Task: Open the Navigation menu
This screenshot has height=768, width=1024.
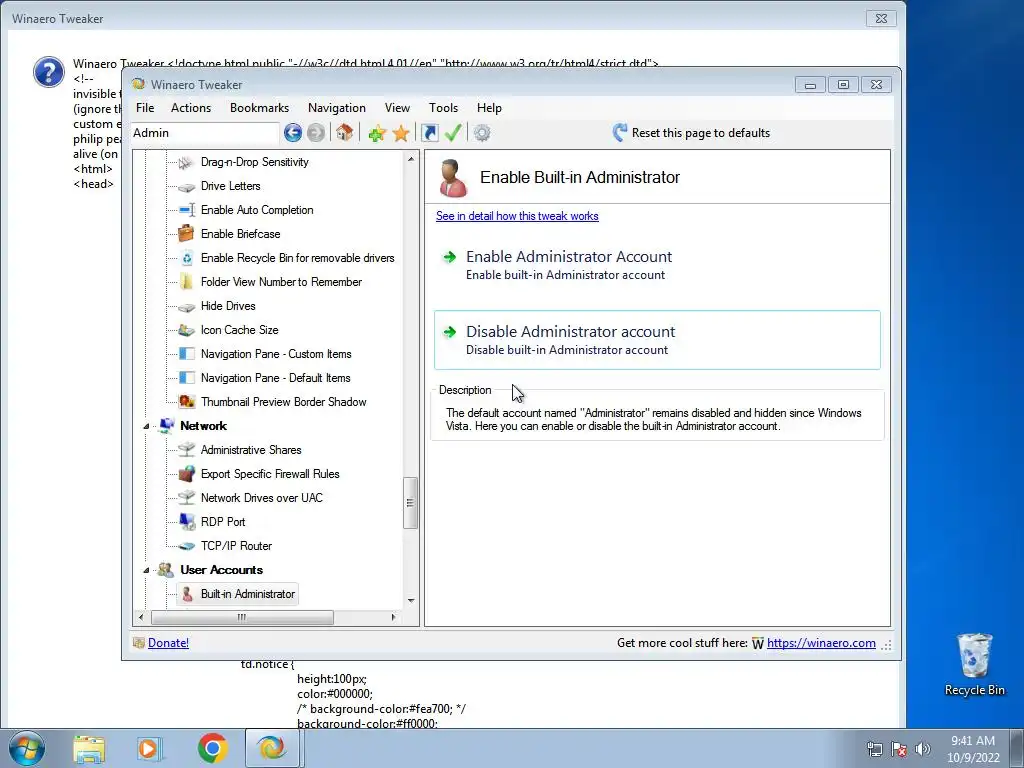Action: click(336, 108)
